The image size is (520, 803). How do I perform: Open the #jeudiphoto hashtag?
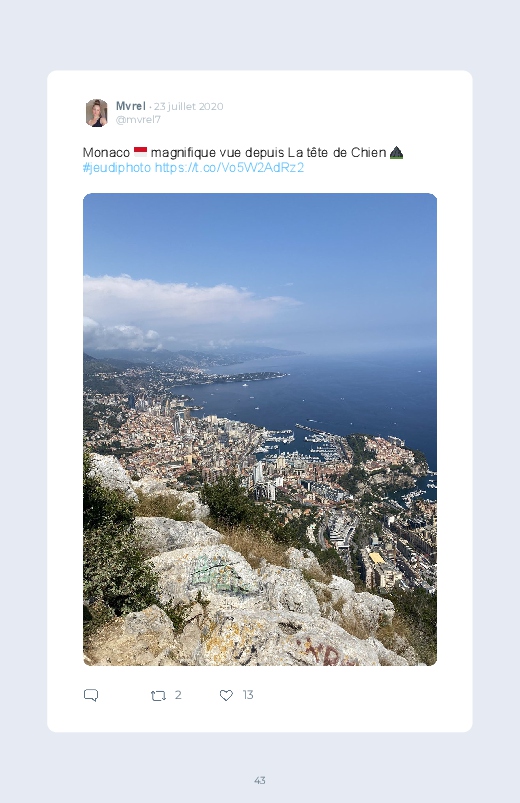[117, 167]
